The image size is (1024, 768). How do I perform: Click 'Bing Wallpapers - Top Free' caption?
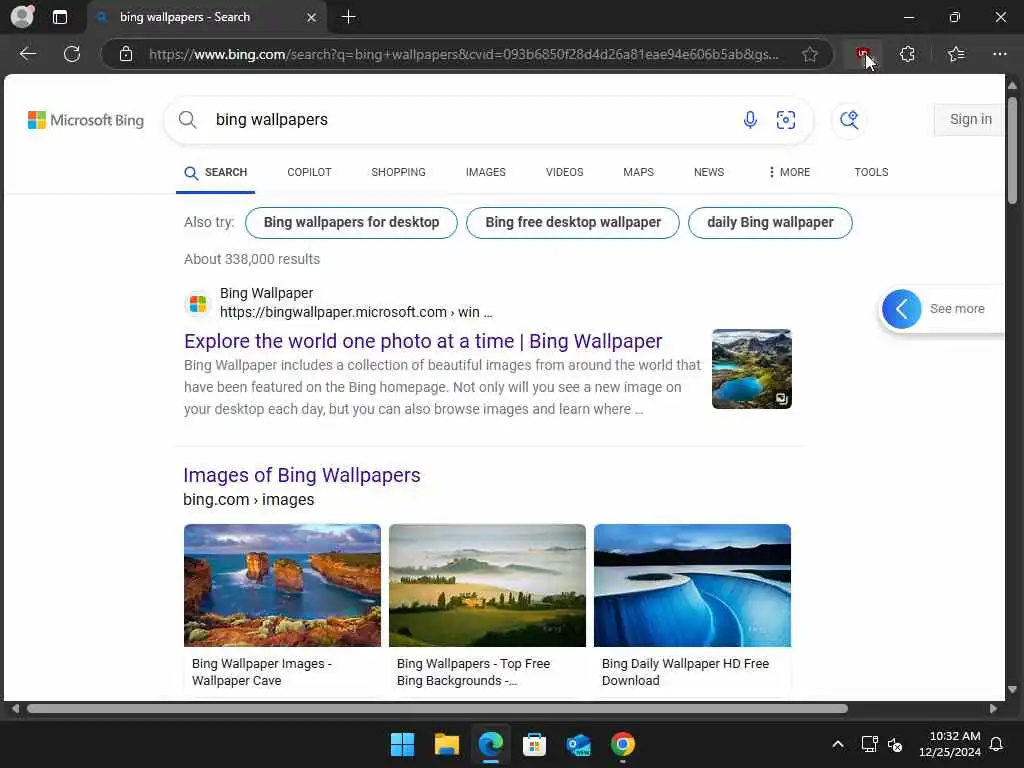click(x=473, y=672)
